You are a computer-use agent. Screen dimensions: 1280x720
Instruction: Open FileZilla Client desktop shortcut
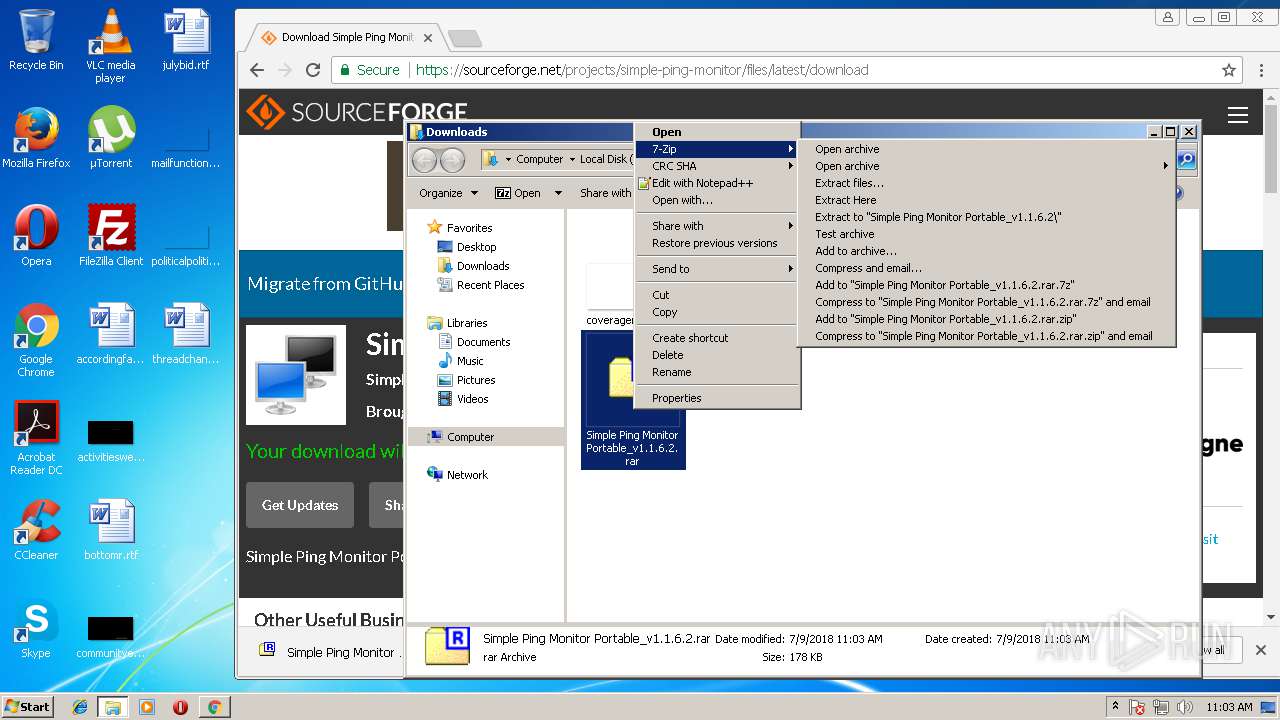(111, 236)
